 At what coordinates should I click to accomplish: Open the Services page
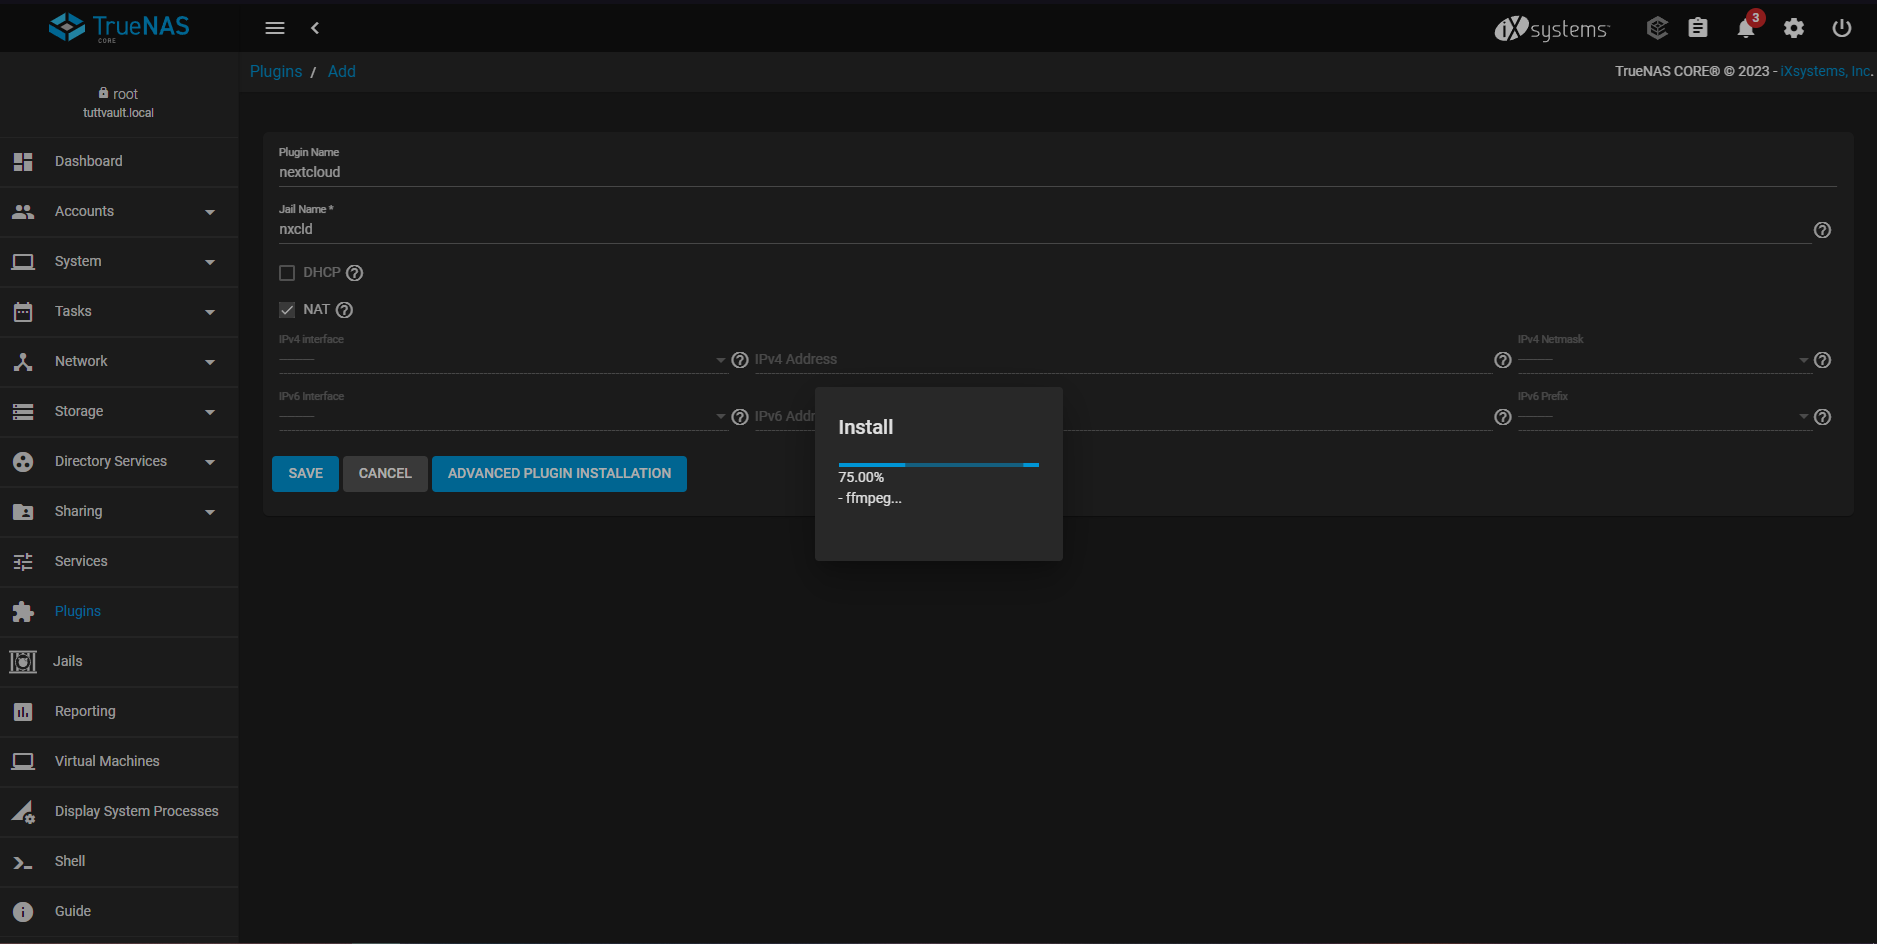(119, 562)
